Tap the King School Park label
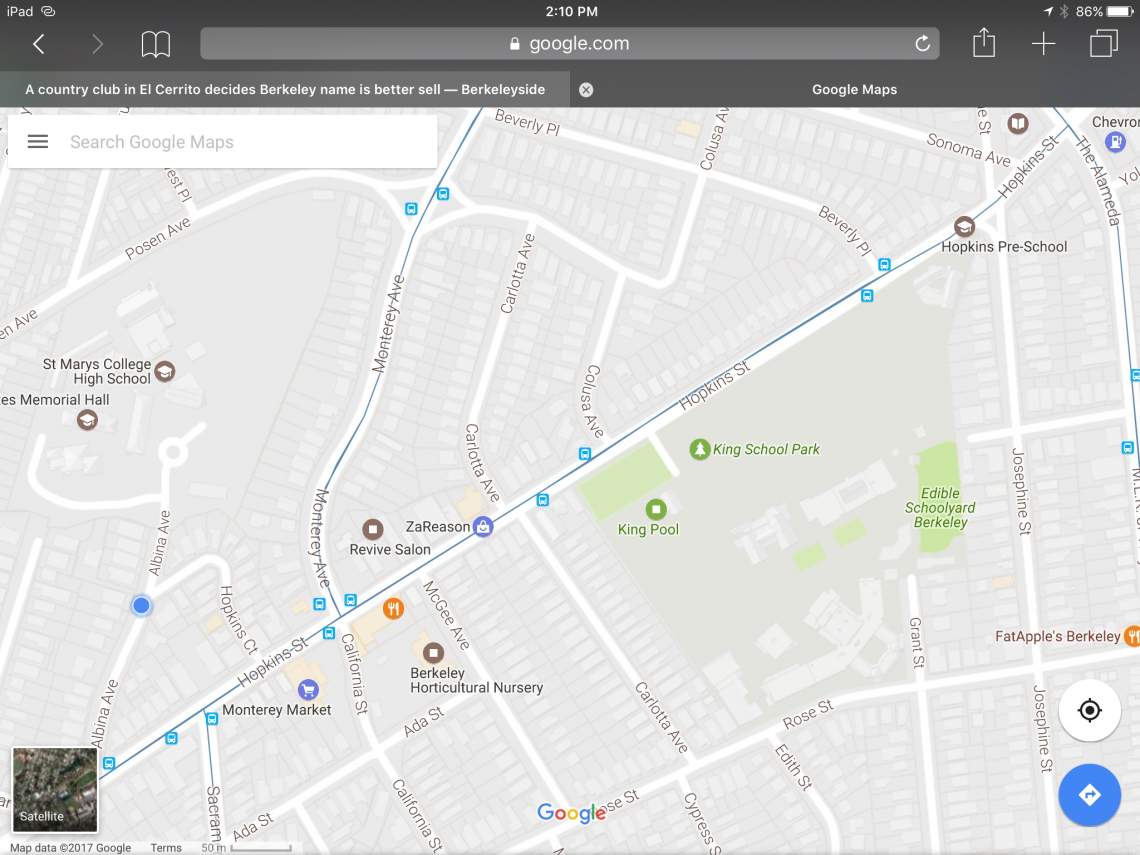Screen dimensions: 1140x855 pyautogui.click(x=766, y=449)
